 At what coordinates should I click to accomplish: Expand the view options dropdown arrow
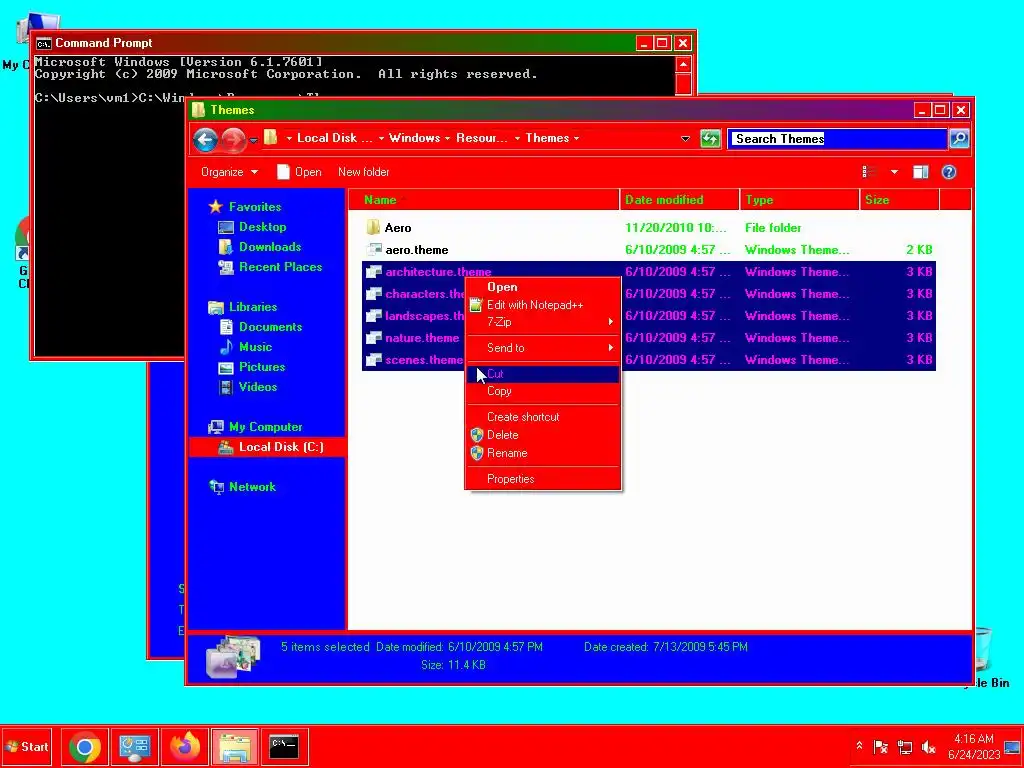(x=894, y=172)
